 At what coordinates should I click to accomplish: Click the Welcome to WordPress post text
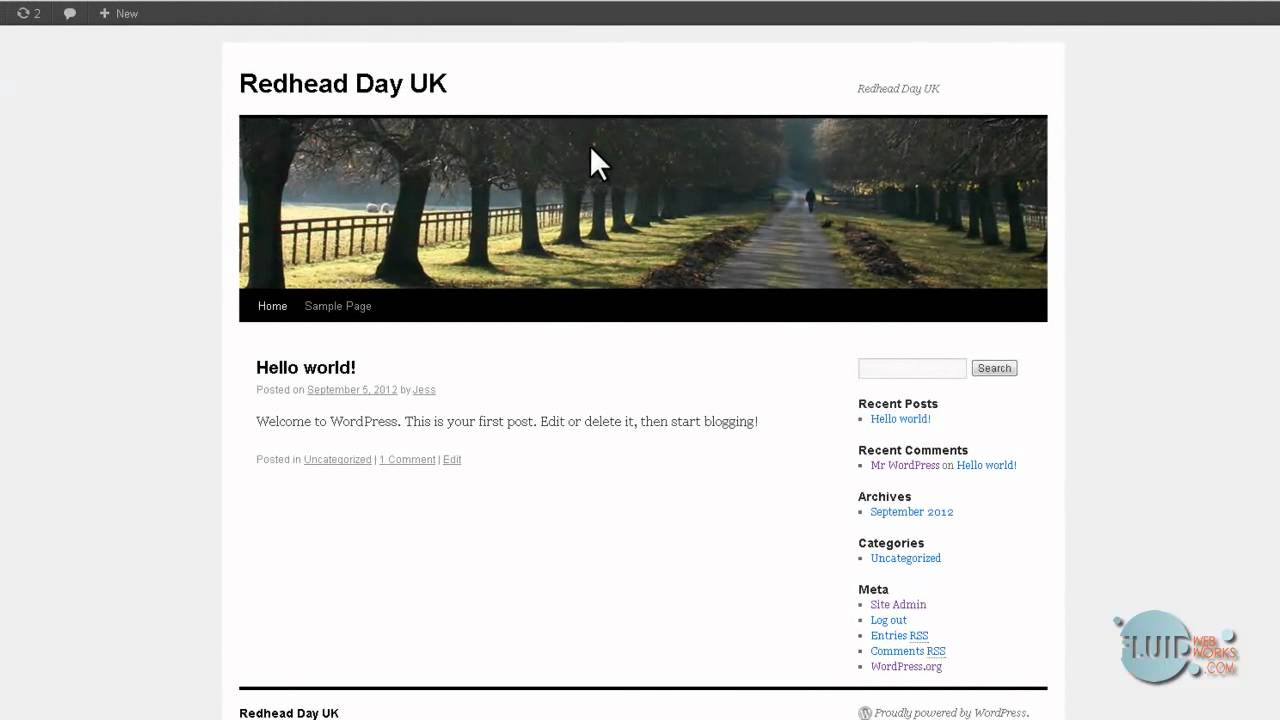(x=507, y=422)
